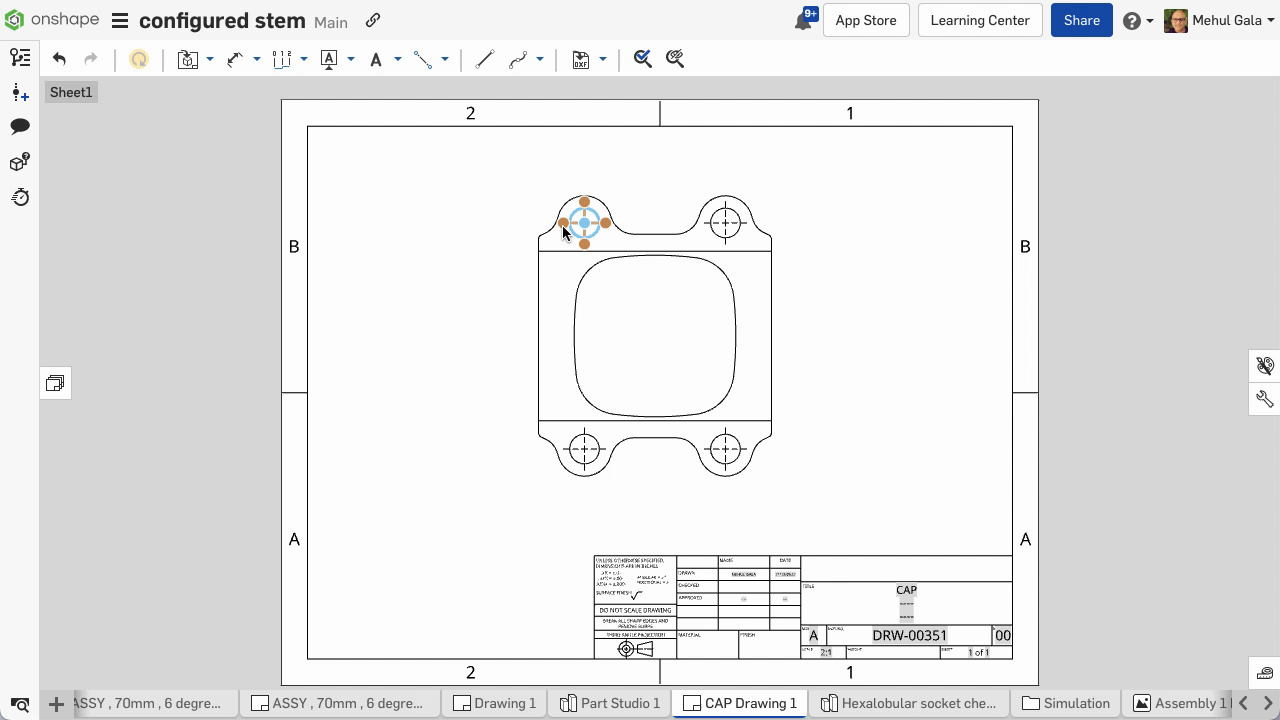Viewport: 1280px width, 720px height.
Task: Open the Mehul Gala account menu
Action: click(1218, 21)
